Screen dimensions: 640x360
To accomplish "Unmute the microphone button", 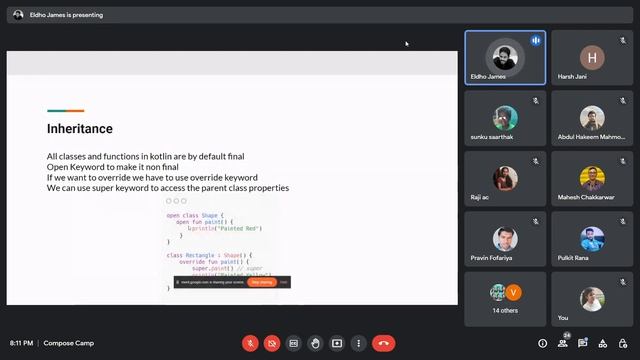I will (250, 343).
